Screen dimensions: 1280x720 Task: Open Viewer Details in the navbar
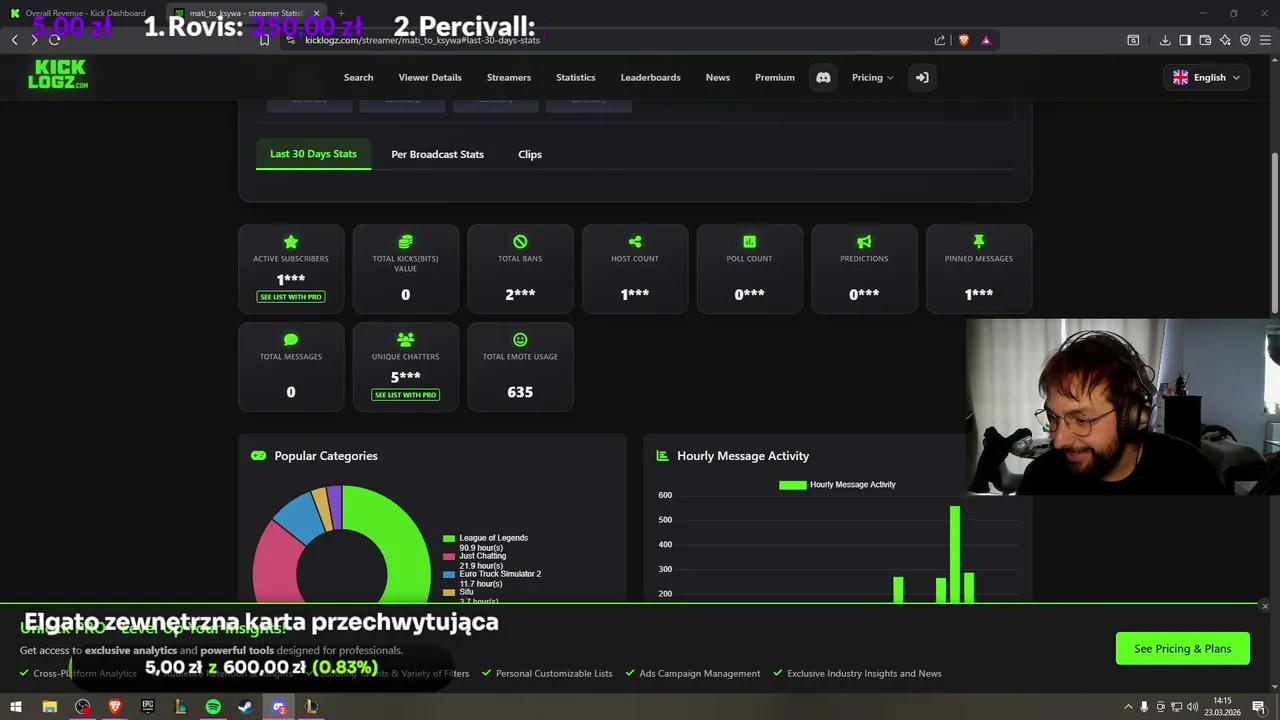430,77
